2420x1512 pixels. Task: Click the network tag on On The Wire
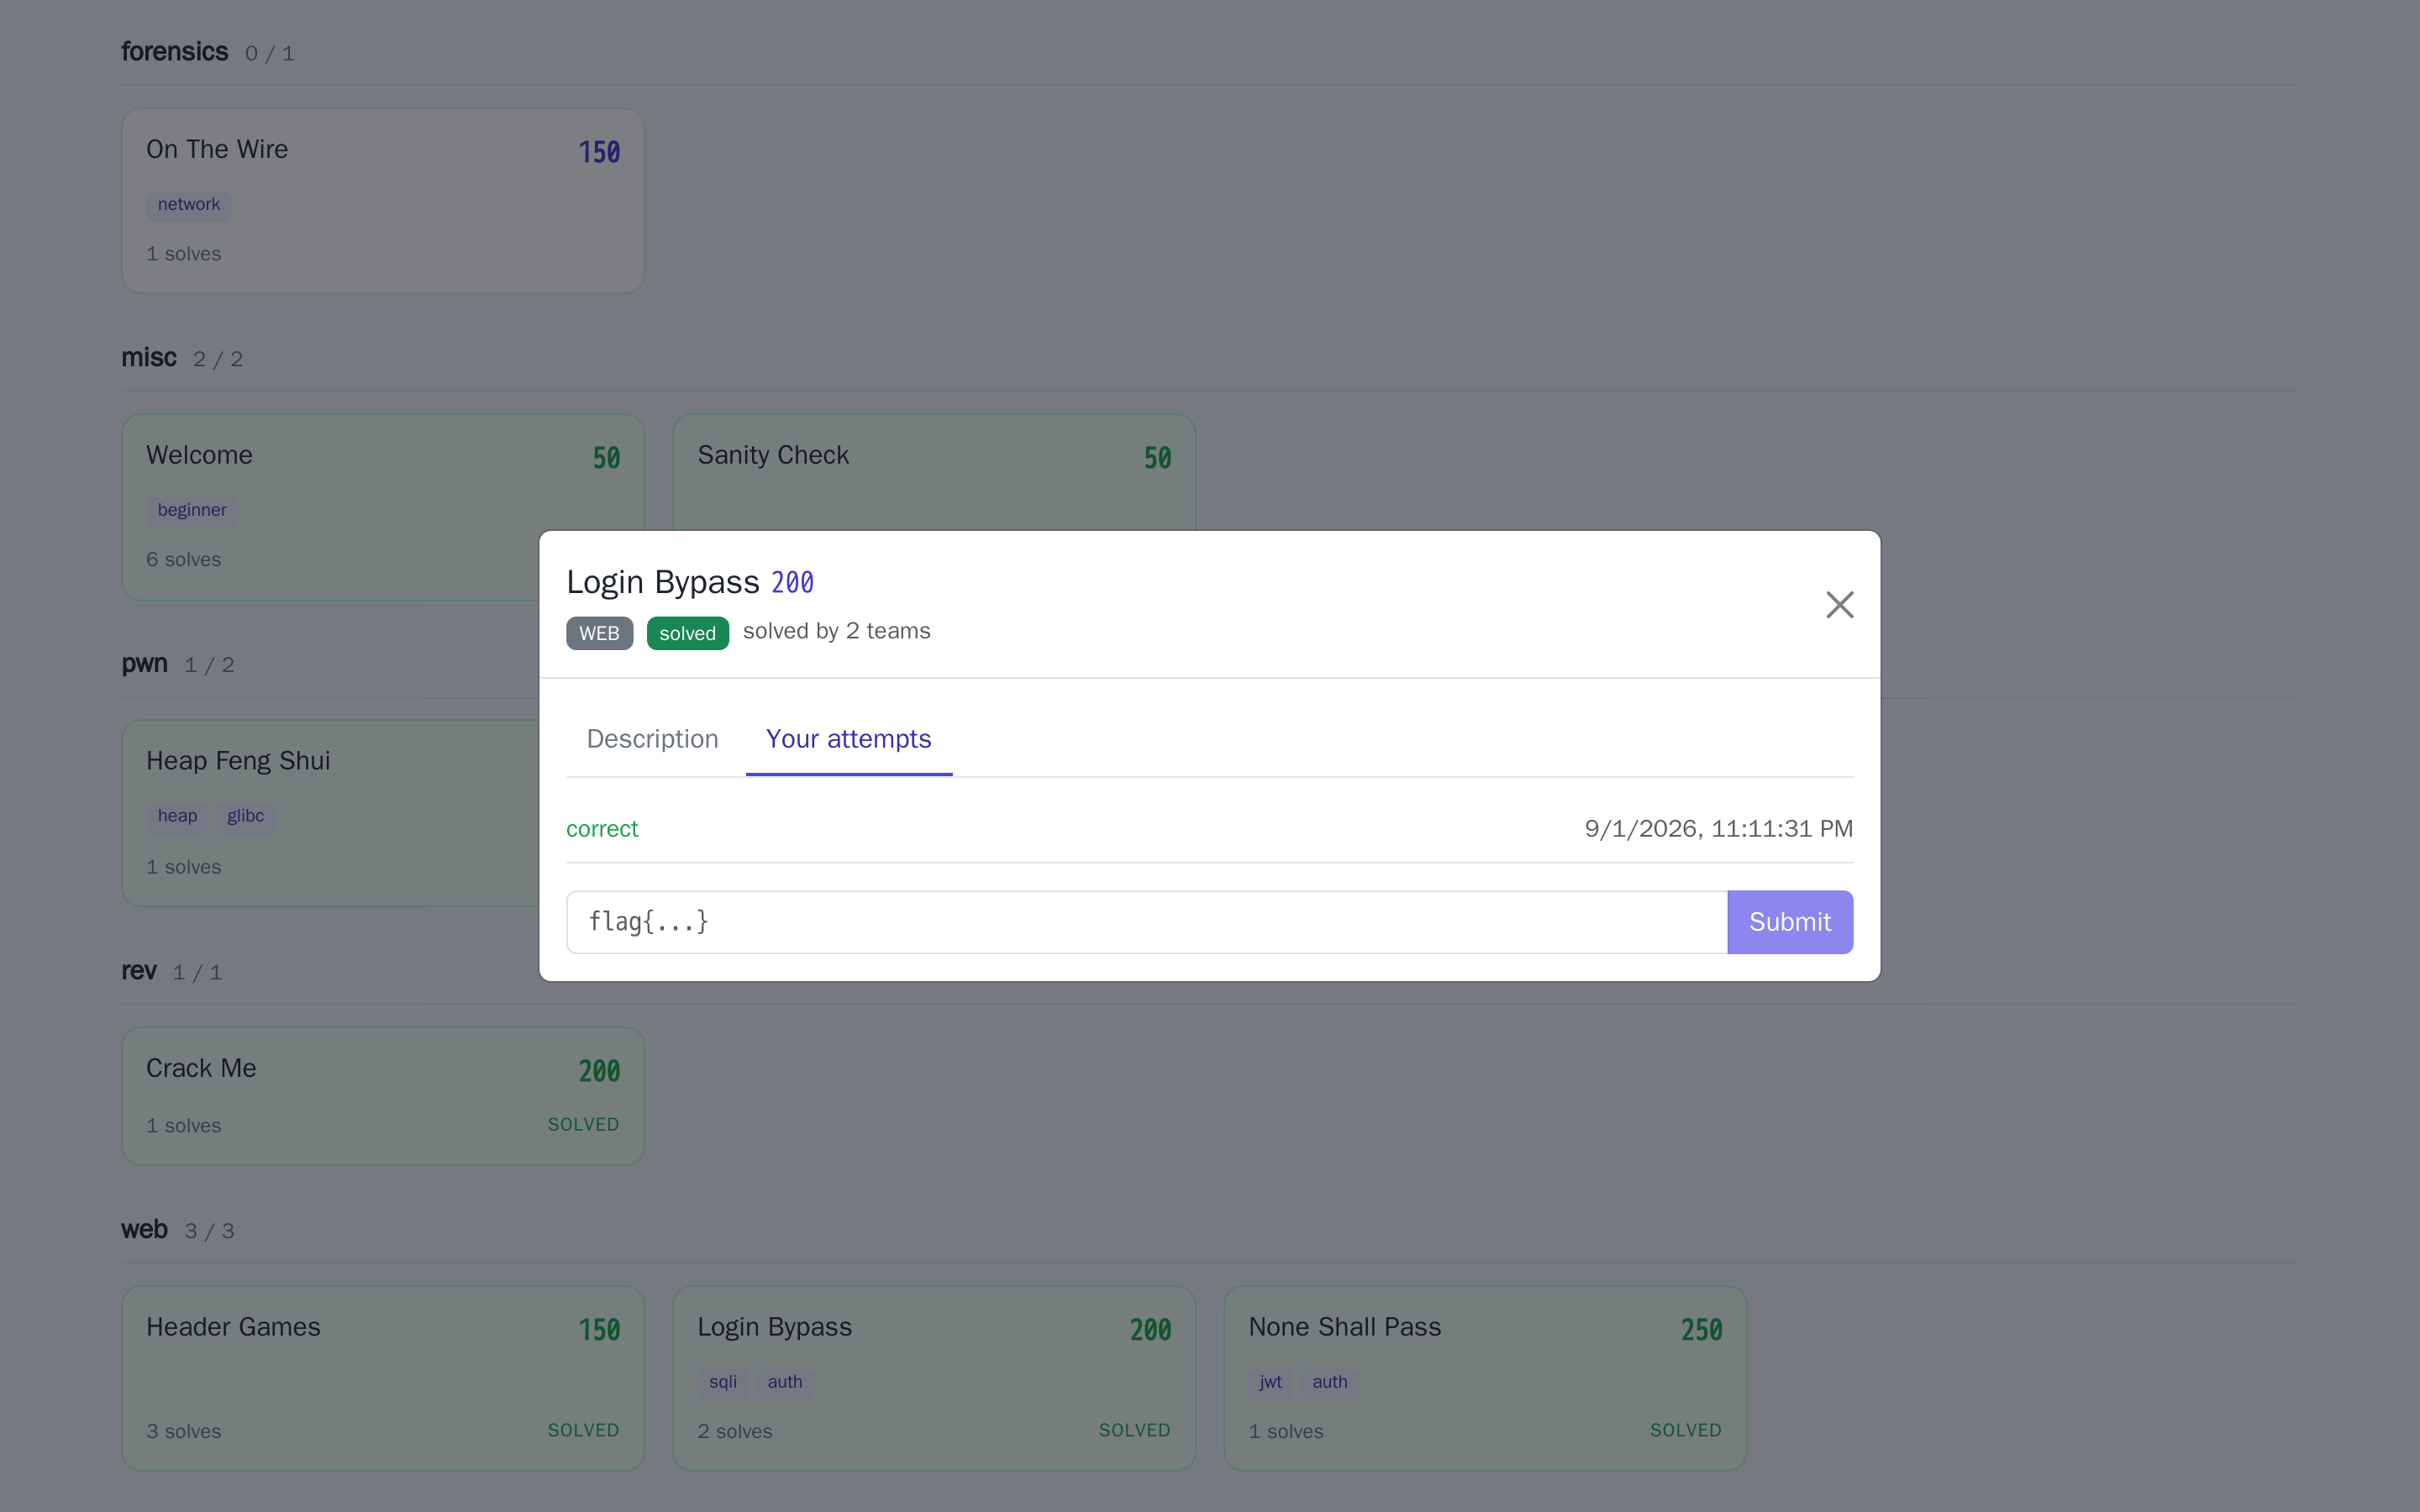(x=189, y=205)
